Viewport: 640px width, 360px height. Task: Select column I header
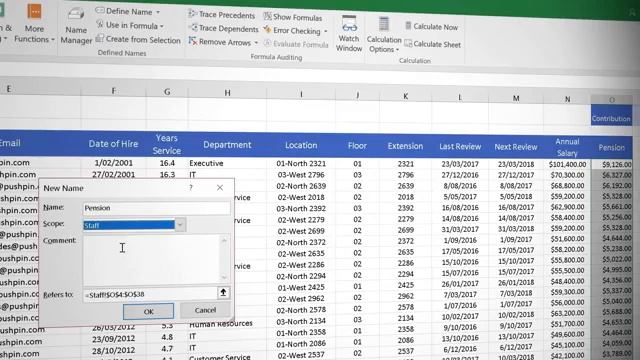point(301,94)
